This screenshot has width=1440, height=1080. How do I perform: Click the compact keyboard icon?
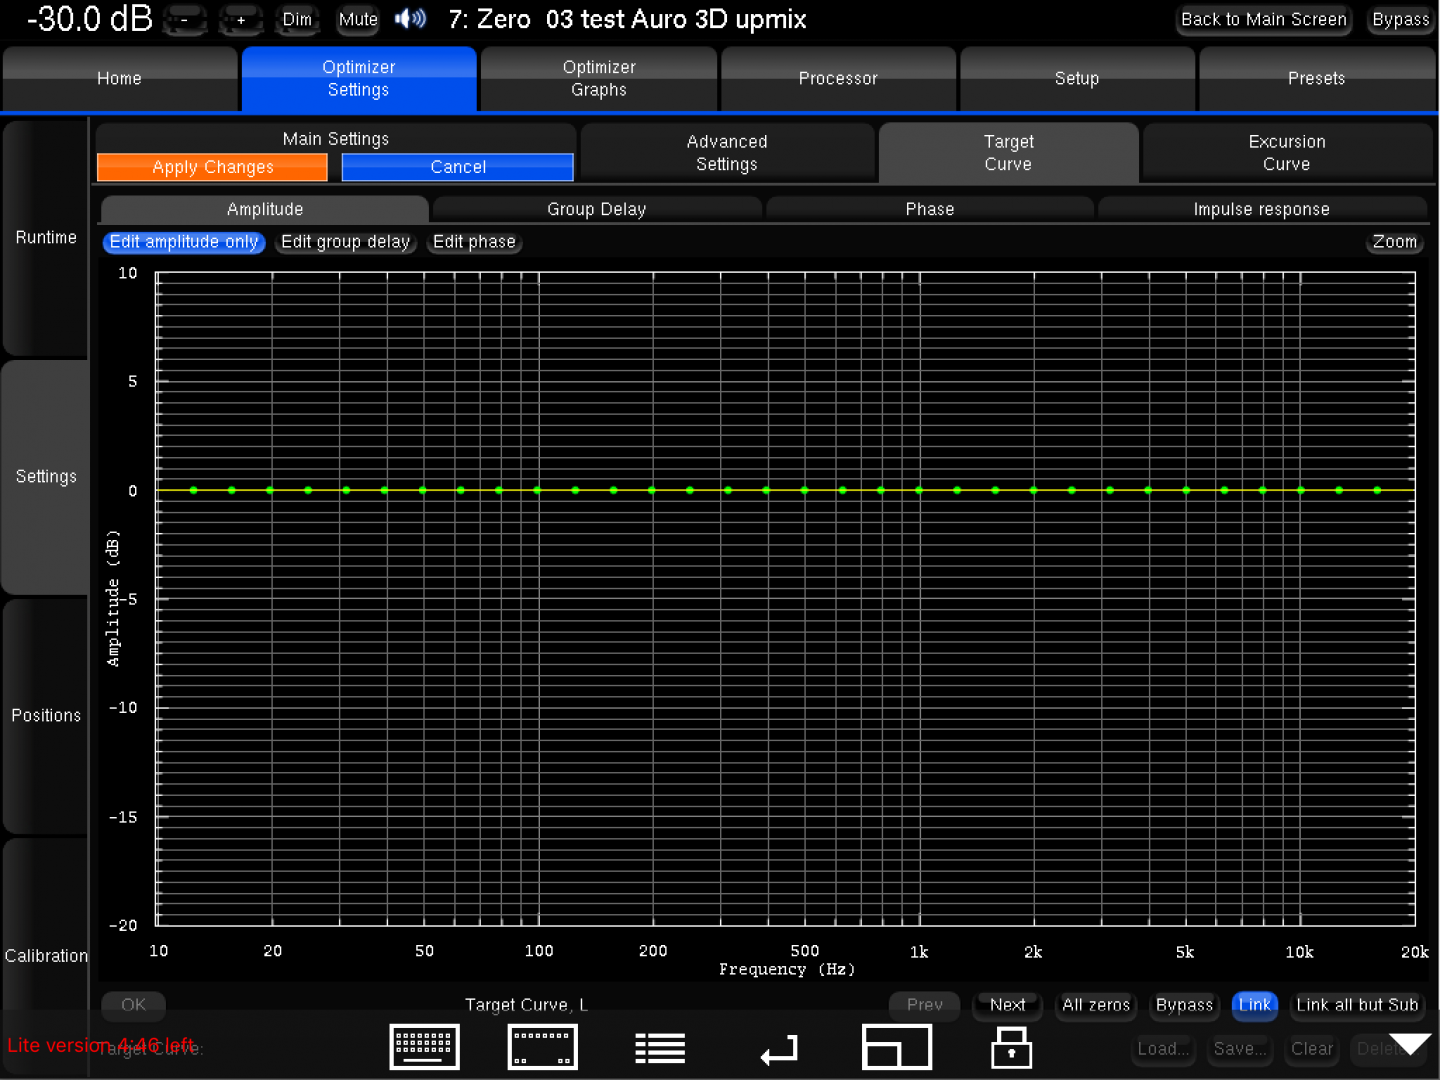tap(542, 1047)
